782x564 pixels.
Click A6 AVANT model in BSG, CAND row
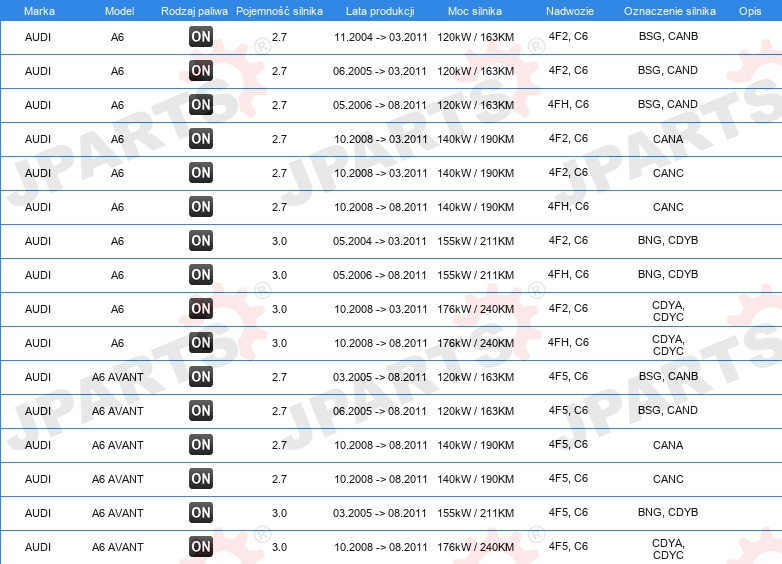coord(118,411)
